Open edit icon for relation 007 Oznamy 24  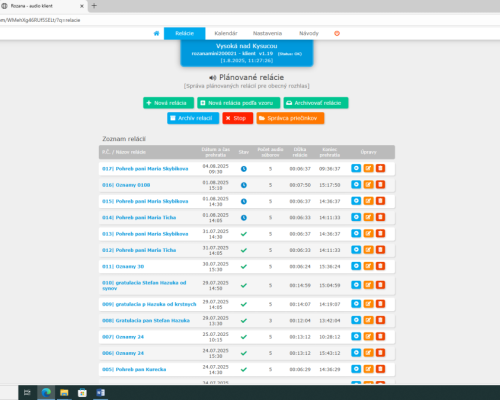368,337
